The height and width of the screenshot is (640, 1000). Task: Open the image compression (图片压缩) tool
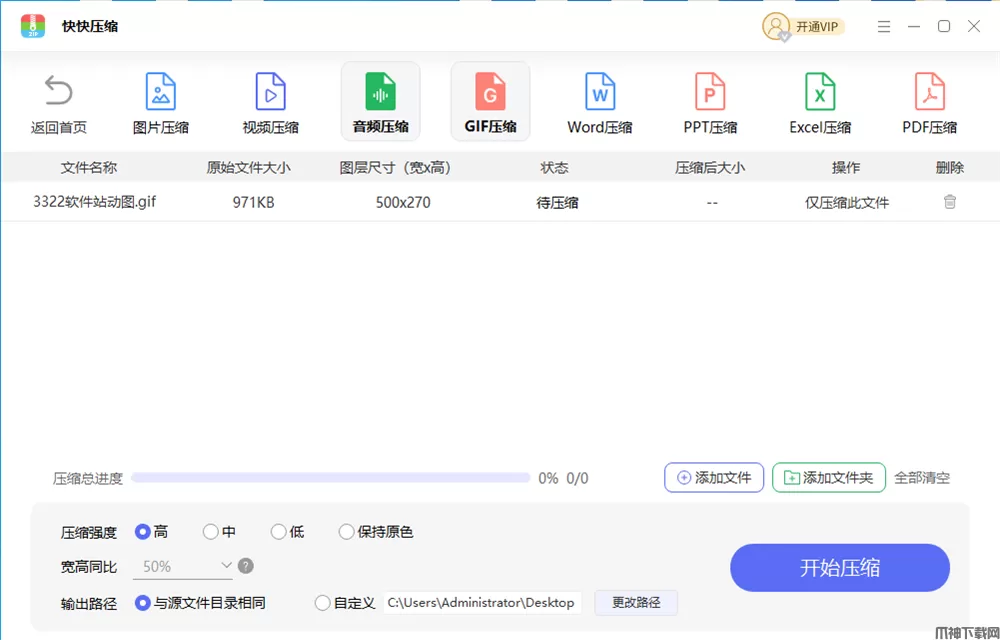point(160,92)
